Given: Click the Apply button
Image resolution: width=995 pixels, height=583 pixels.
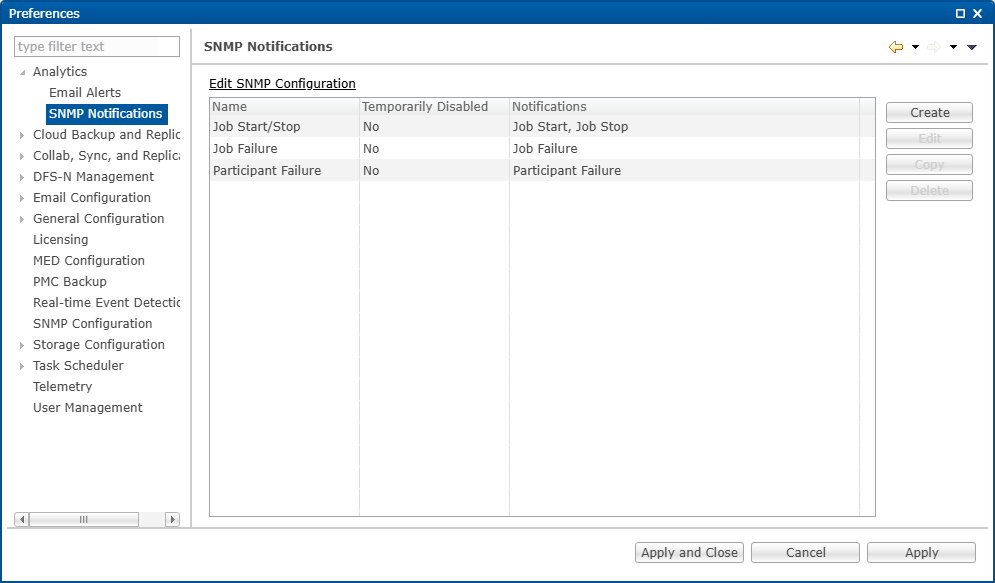Looking at the screenshot, I should tap(921, 553).
